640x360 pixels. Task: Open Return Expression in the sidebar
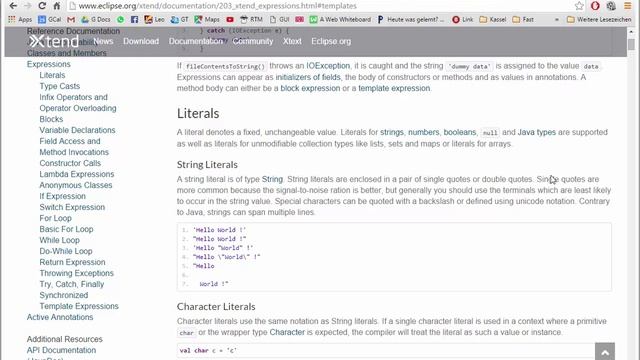(73, 262)
